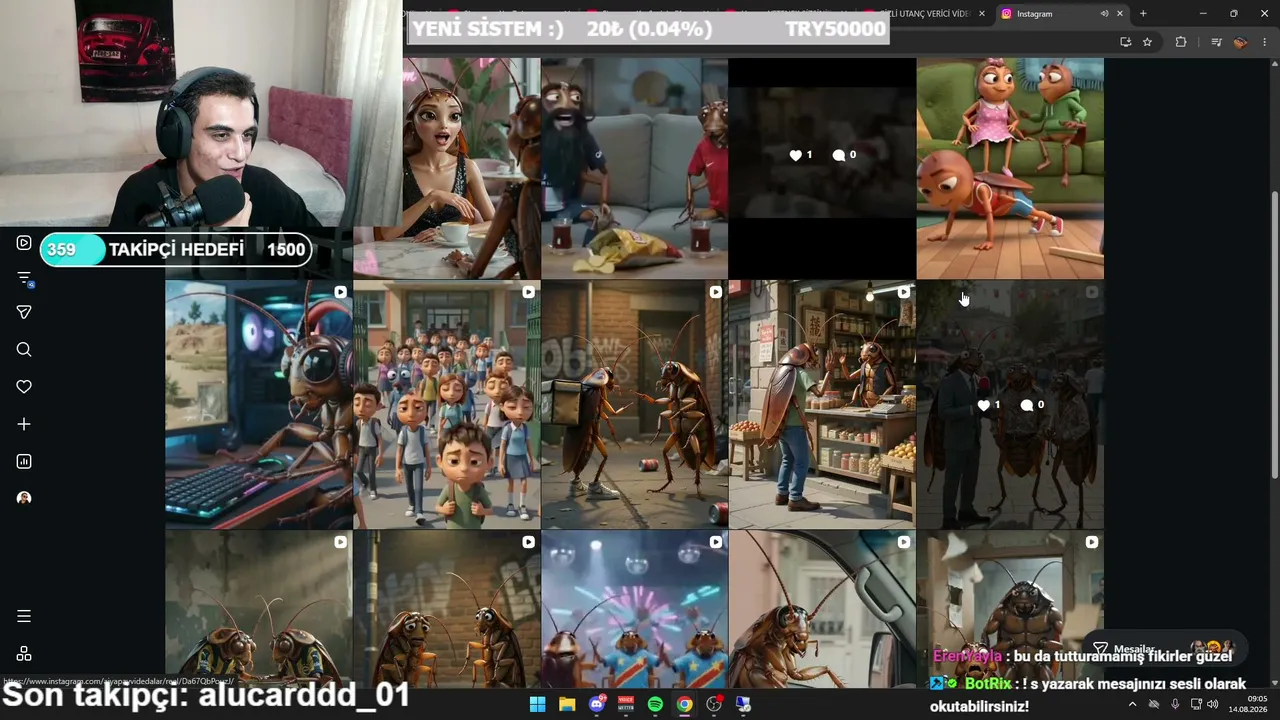Open the Mesajlar messages popup
The height and width of the screenshot is (720, 1280).
(x=1164, y=649)
